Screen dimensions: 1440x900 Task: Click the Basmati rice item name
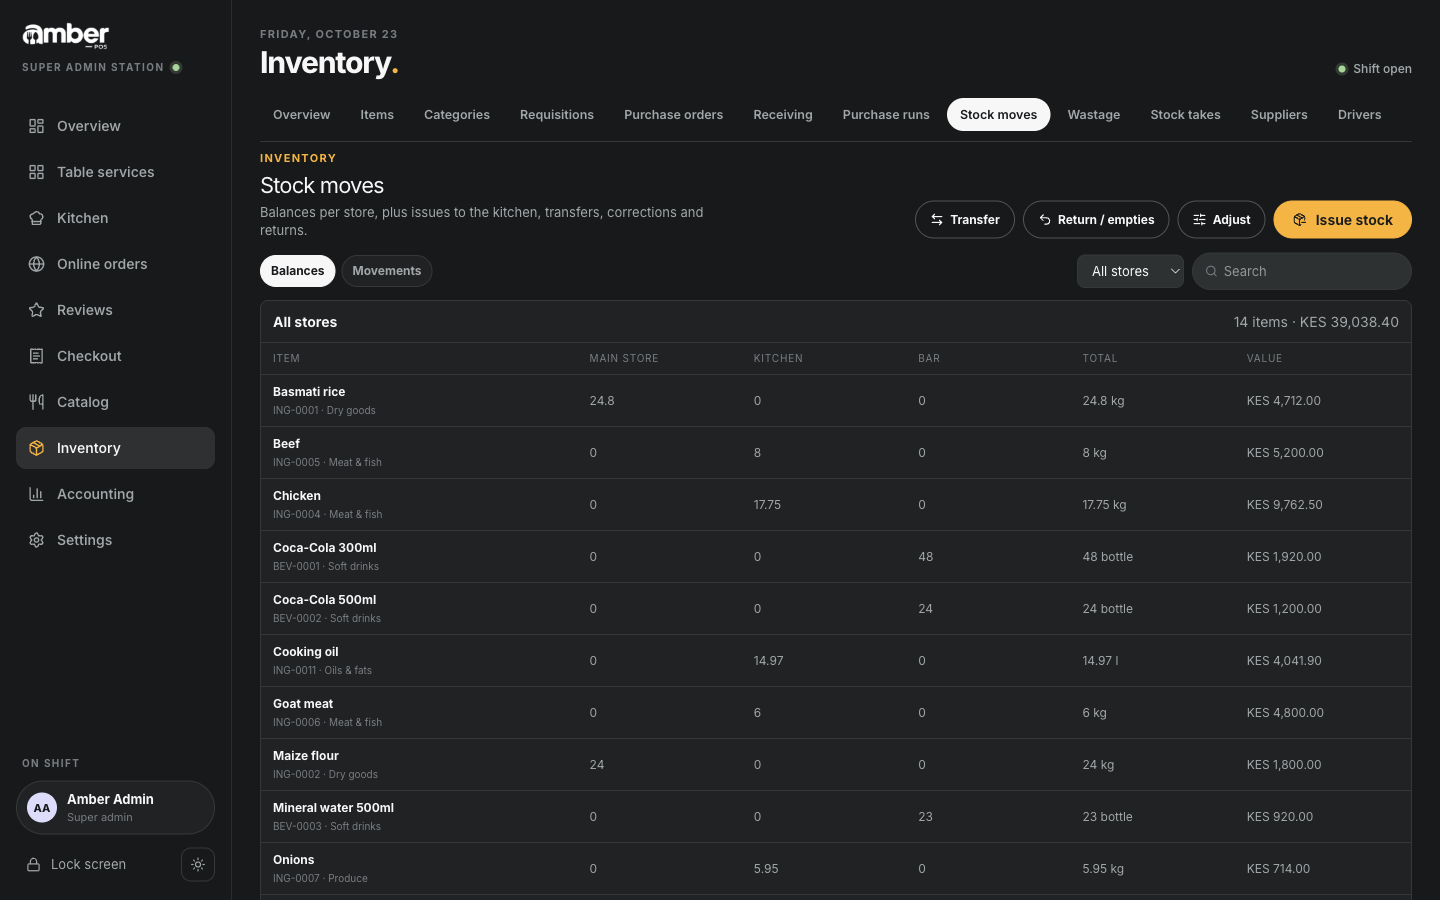click(x=309, y=392)
